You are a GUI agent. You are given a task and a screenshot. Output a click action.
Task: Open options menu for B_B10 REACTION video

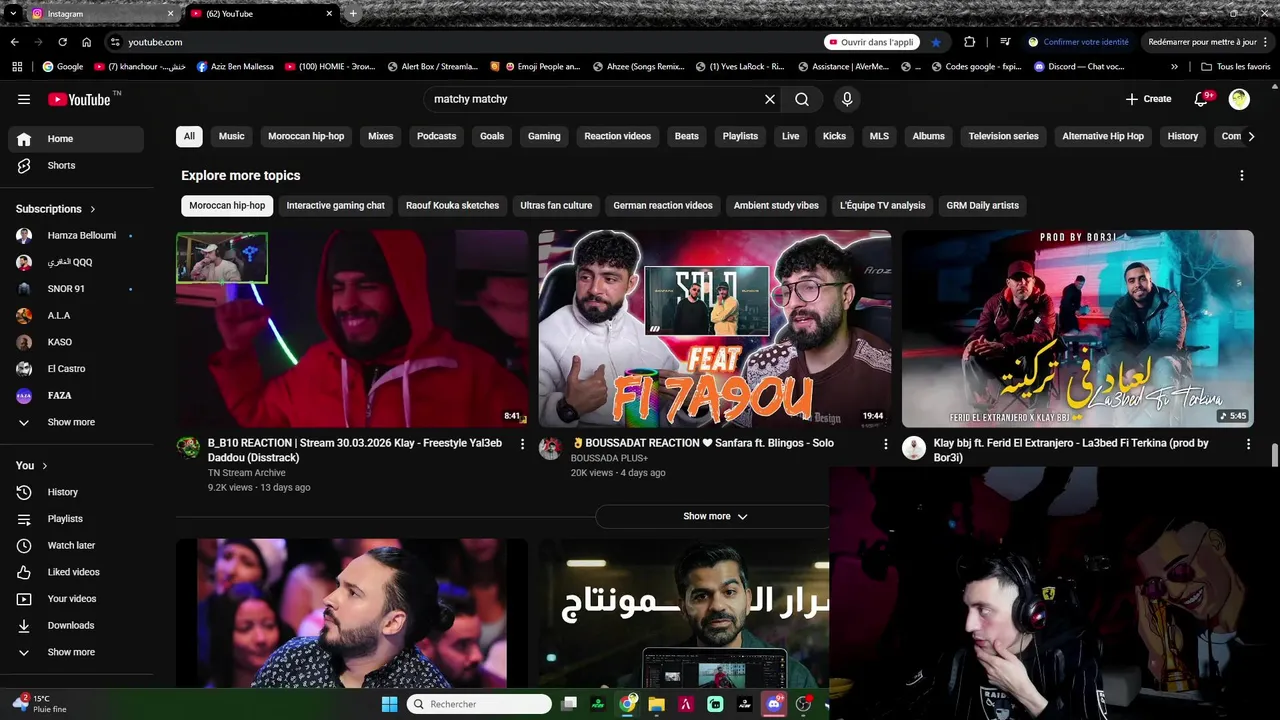pos(522,444)
